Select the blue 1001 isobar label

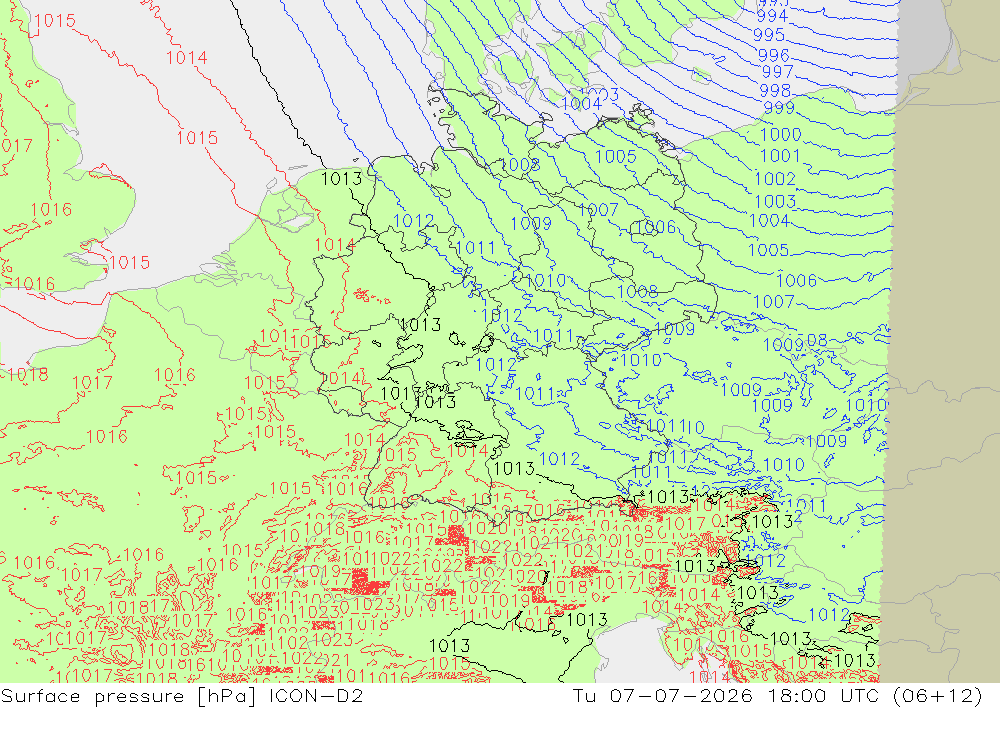click(780, 156)
